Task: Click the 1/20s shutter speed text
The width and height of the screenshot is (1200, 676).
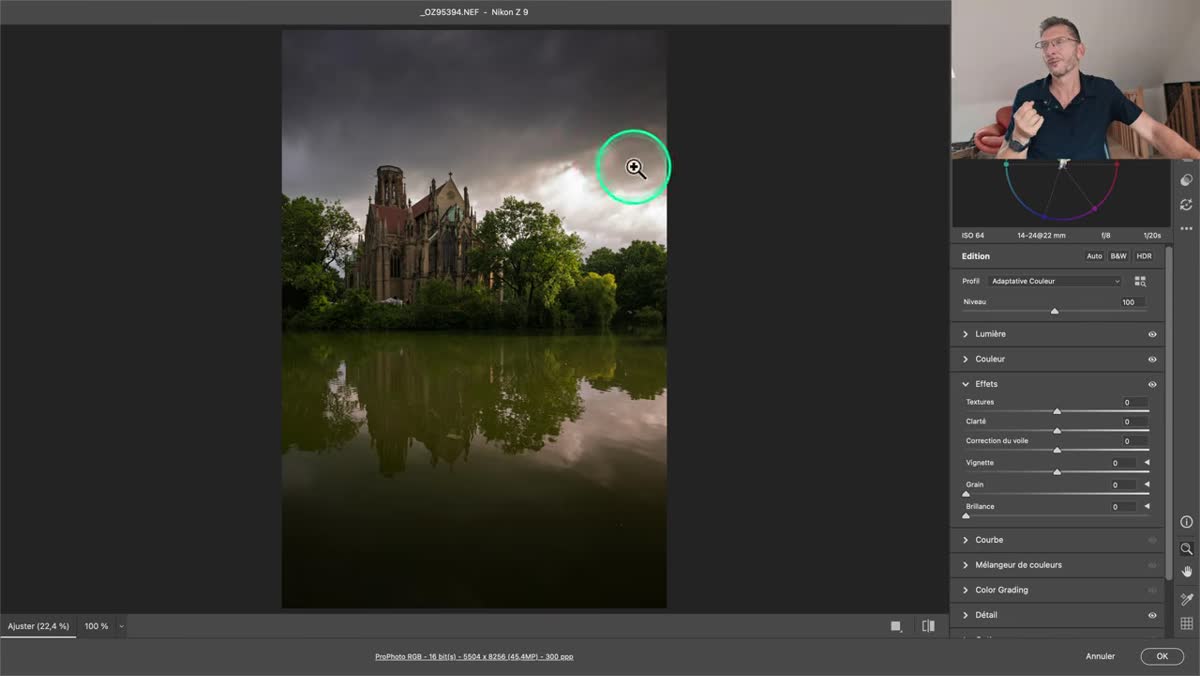Action: point(1152,236)
